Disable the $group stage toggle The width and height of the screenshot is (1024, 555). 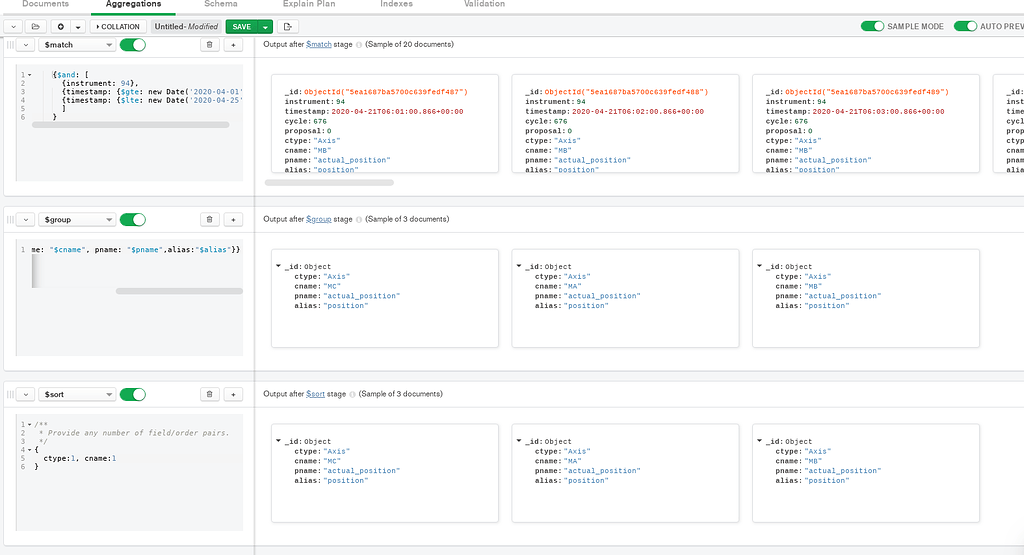pyautogui.click(x=132, y=219)
